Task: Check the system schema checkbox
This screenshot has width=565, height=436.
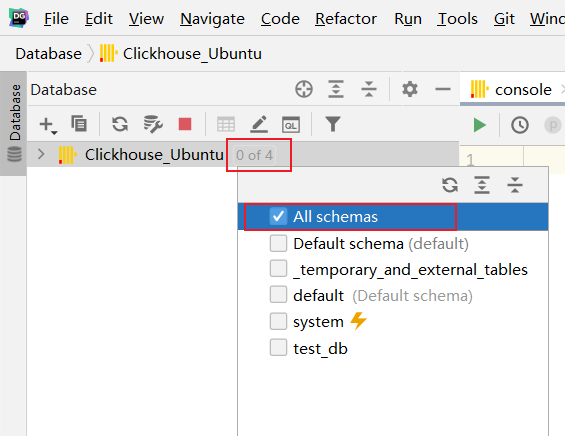Action: click(x=278, y=321)
